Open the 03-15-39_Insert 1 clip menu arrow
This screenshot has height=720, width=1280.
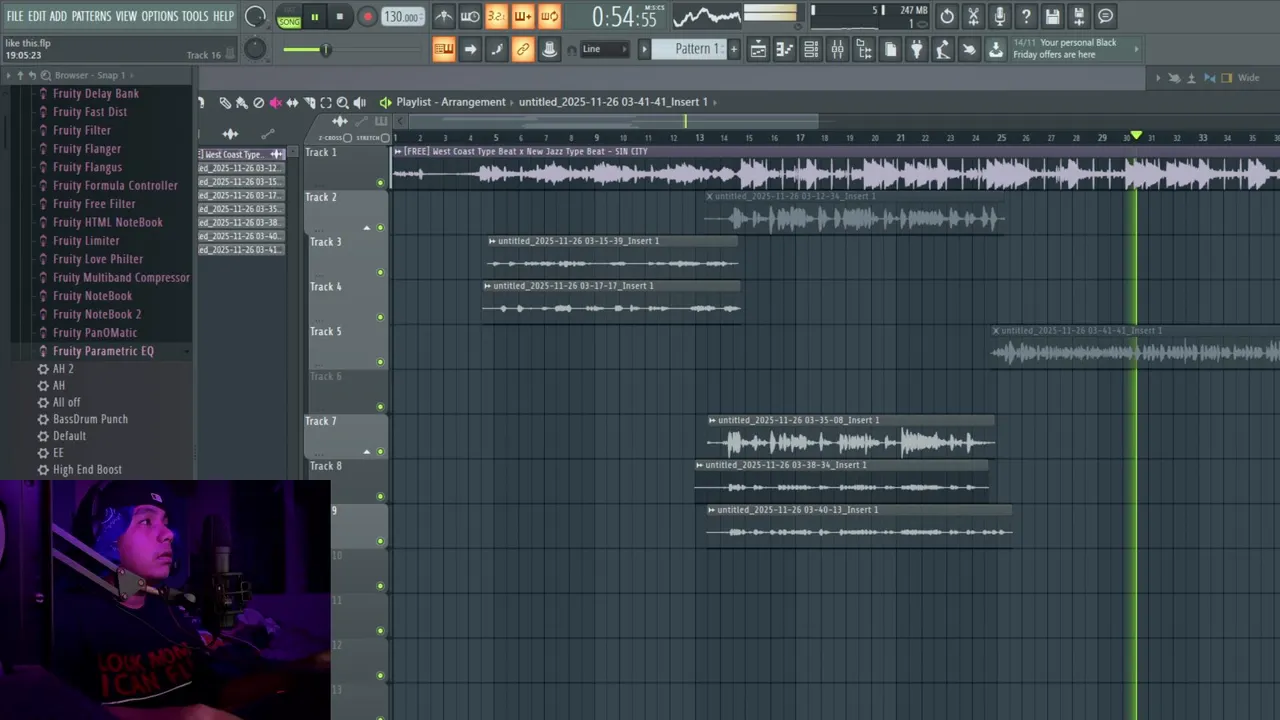pos(492,241)
